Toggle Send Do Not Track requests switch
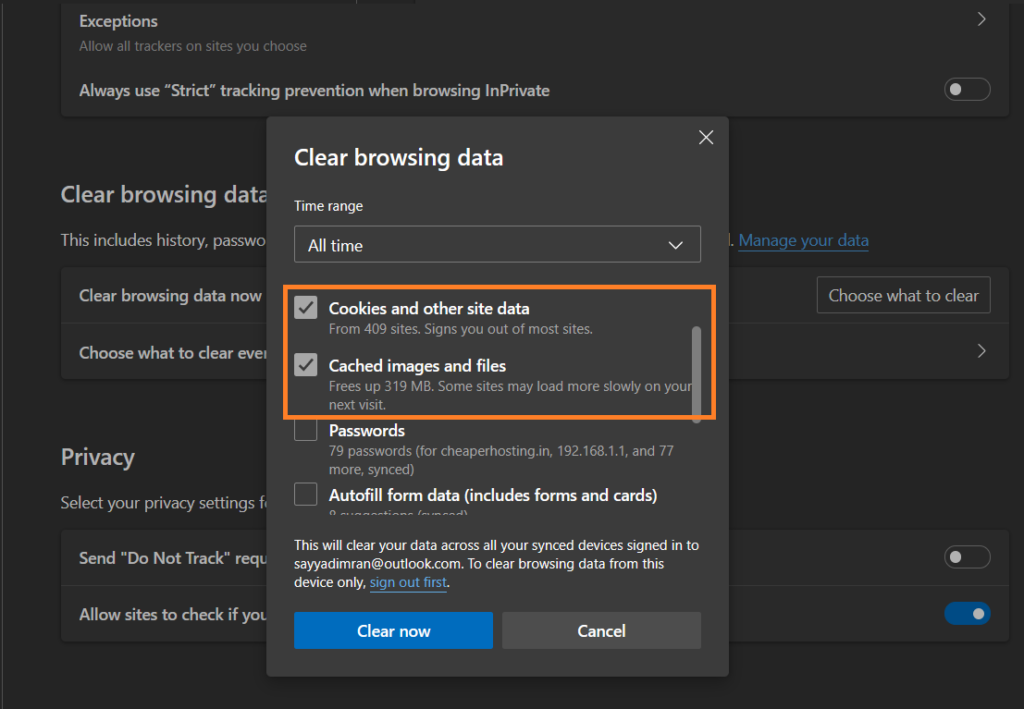 967,557
